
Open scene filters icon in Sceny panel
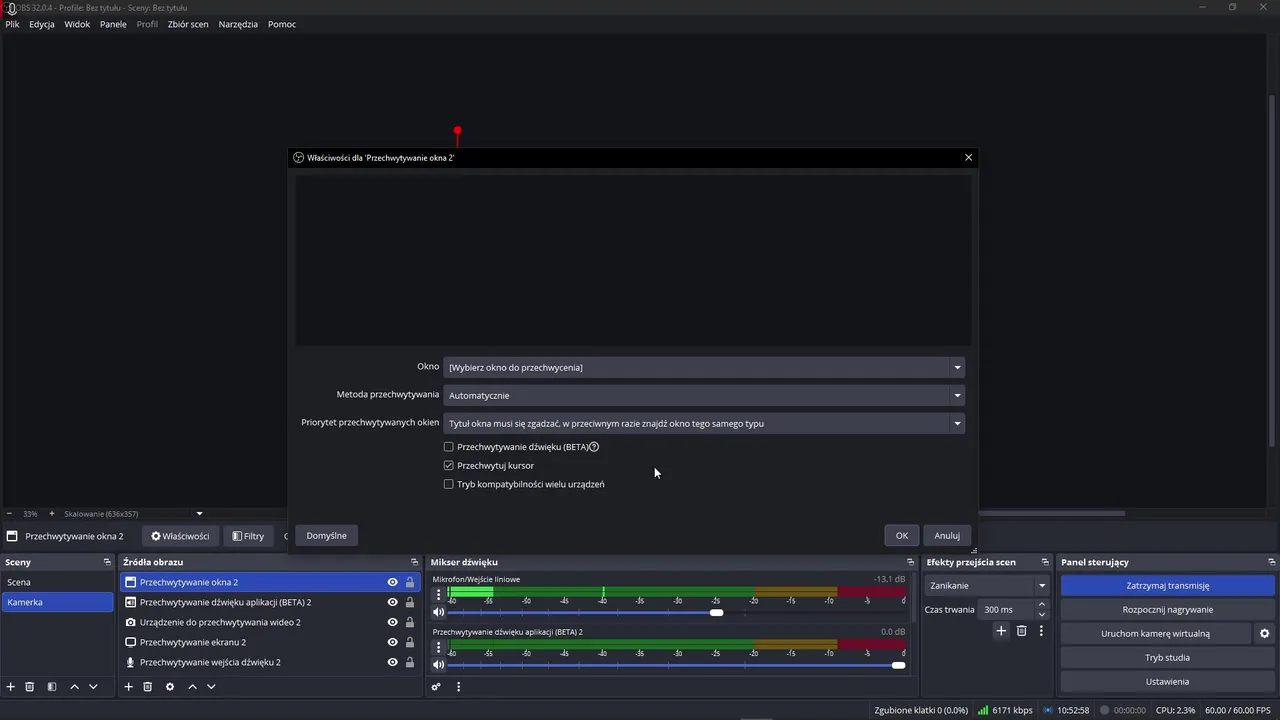point(52,687)
